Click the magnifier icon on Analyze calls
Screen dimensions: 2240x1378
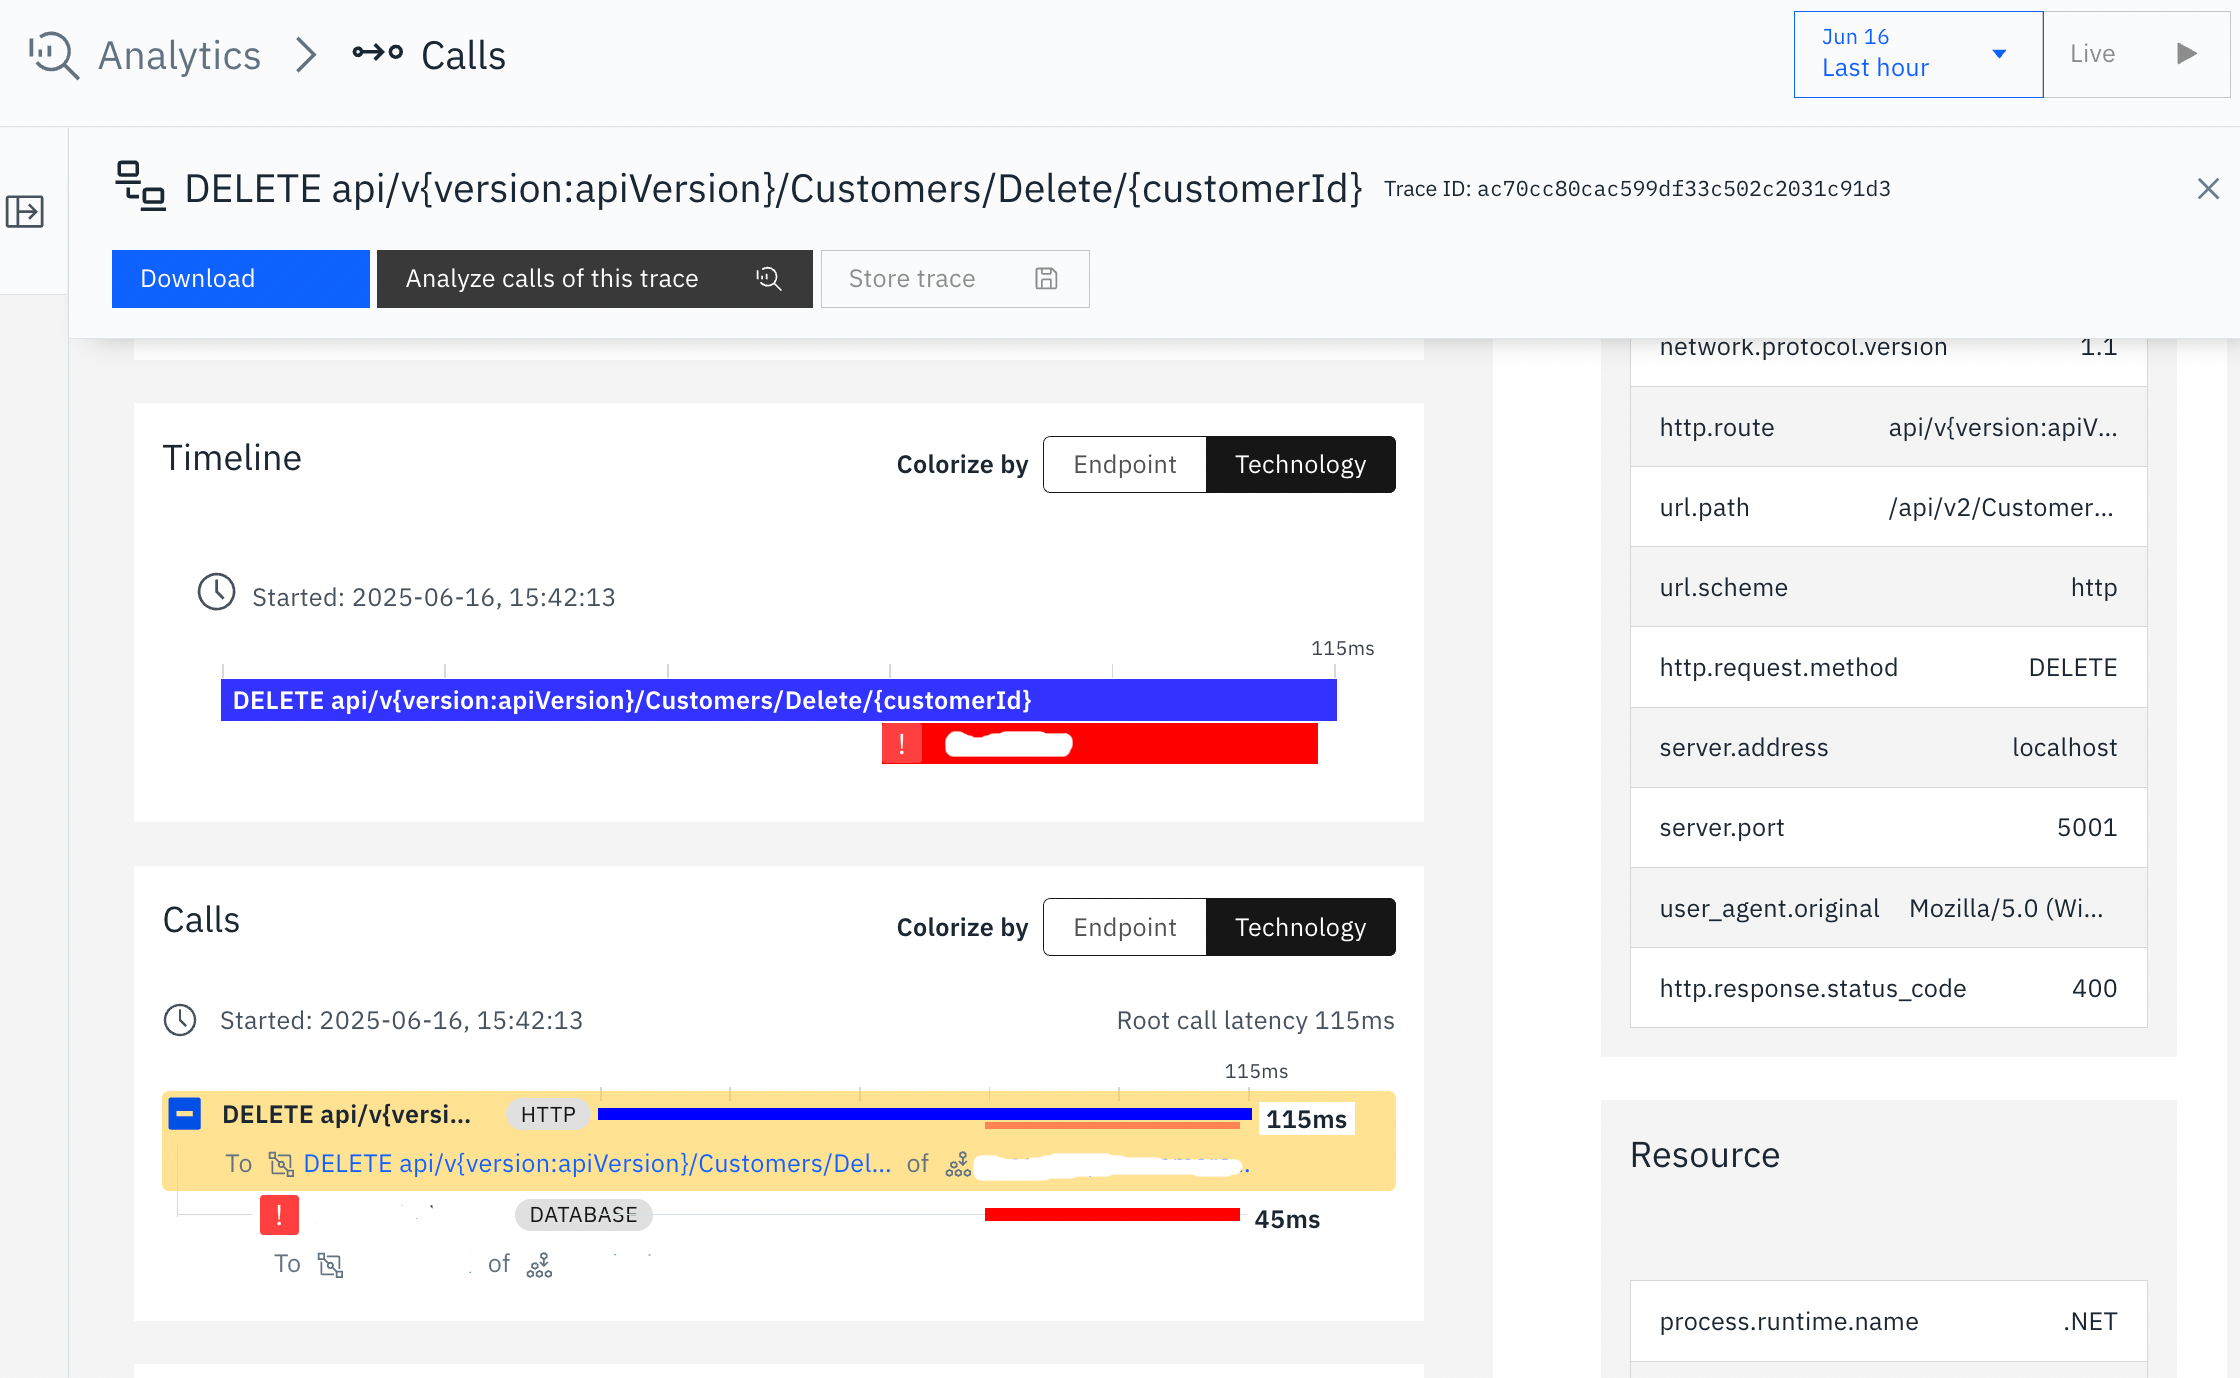768,279
